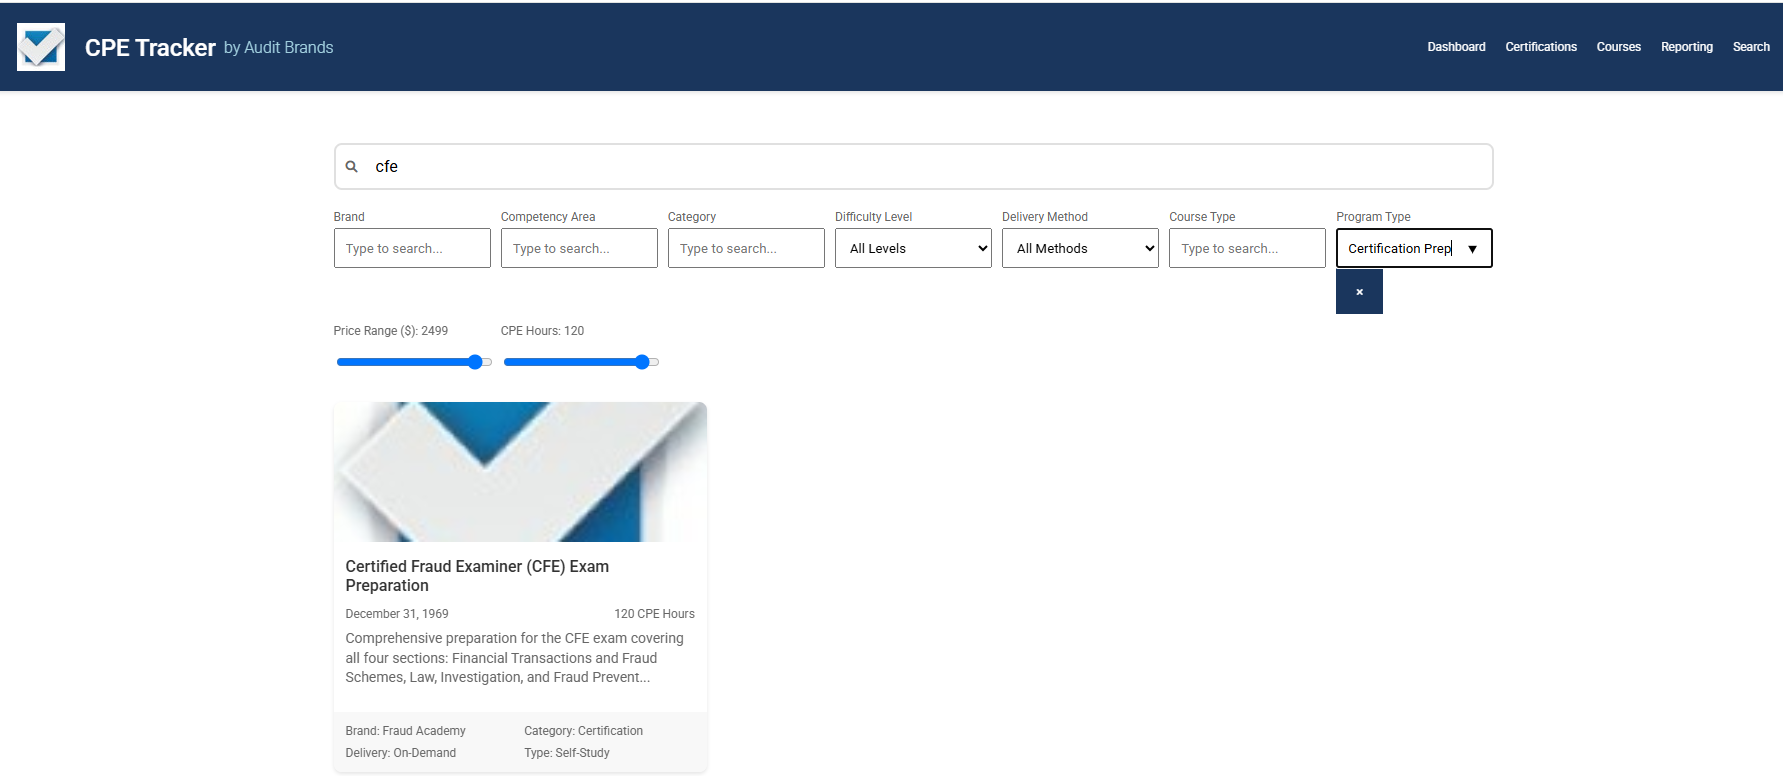Open the CFE Exam Preparation course thumbnail

pos(520,472)
